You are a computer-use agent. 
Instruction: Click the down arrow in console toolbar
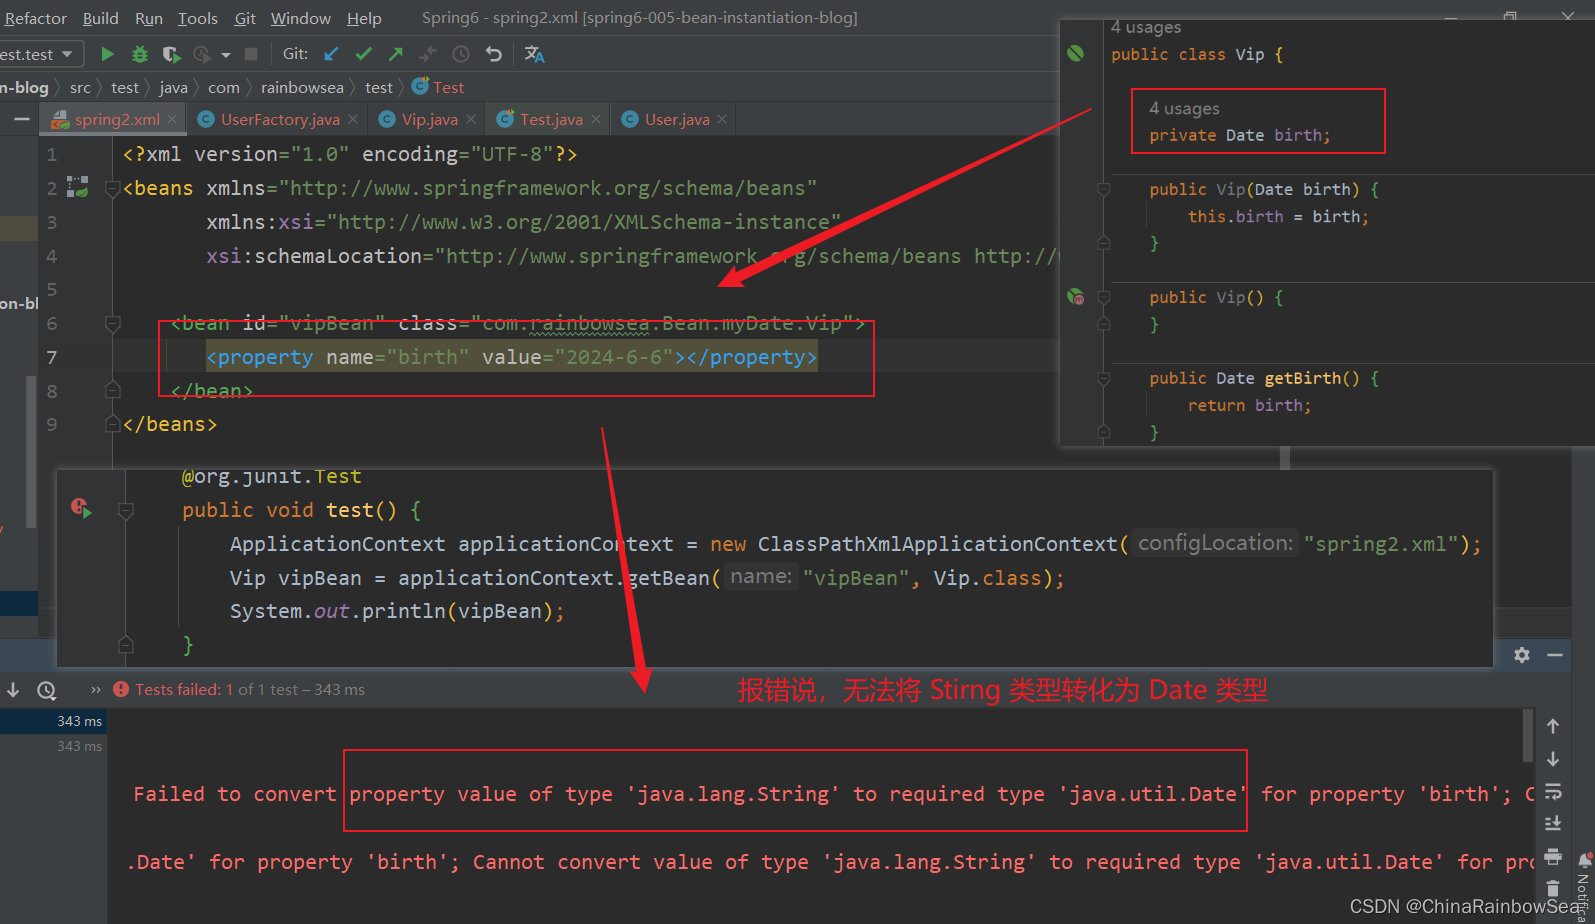(1553, 759)
